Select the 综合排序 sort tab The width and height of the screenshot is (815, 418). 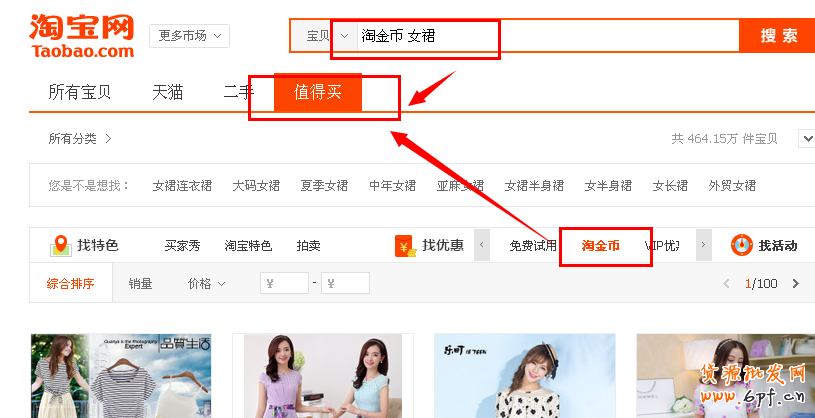coord(70,284)
